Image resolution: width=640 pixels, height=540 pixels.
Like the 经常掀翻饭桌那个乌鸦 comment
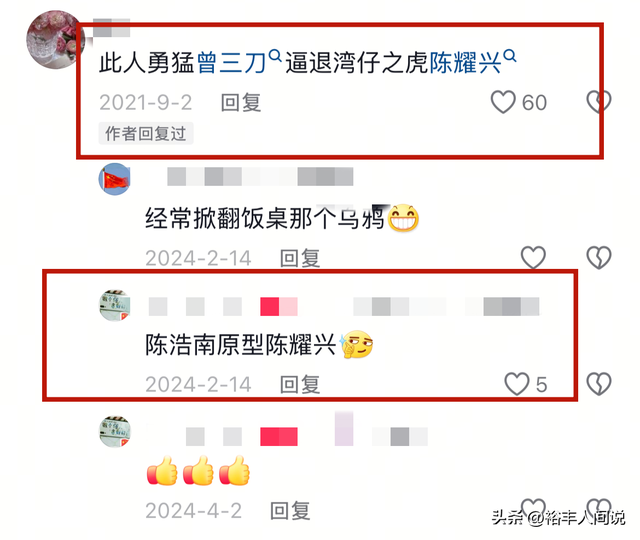tap(533, 258)
